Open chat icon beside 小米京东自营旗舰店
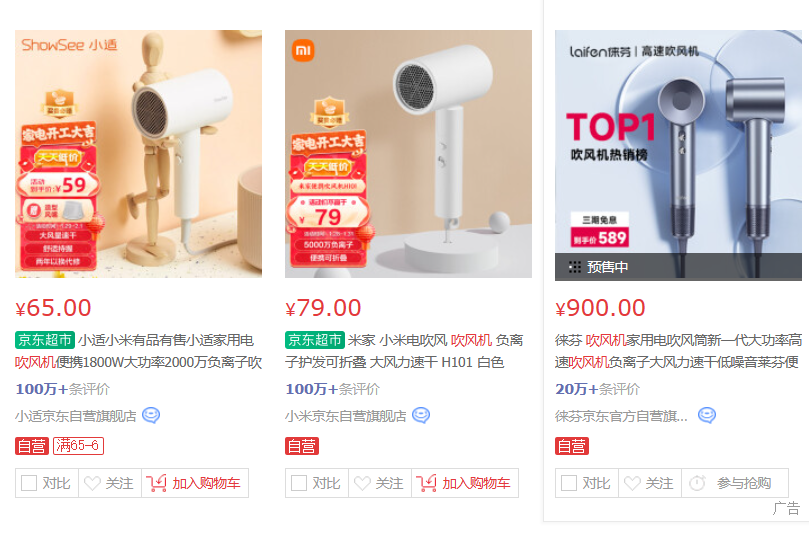 421,415
